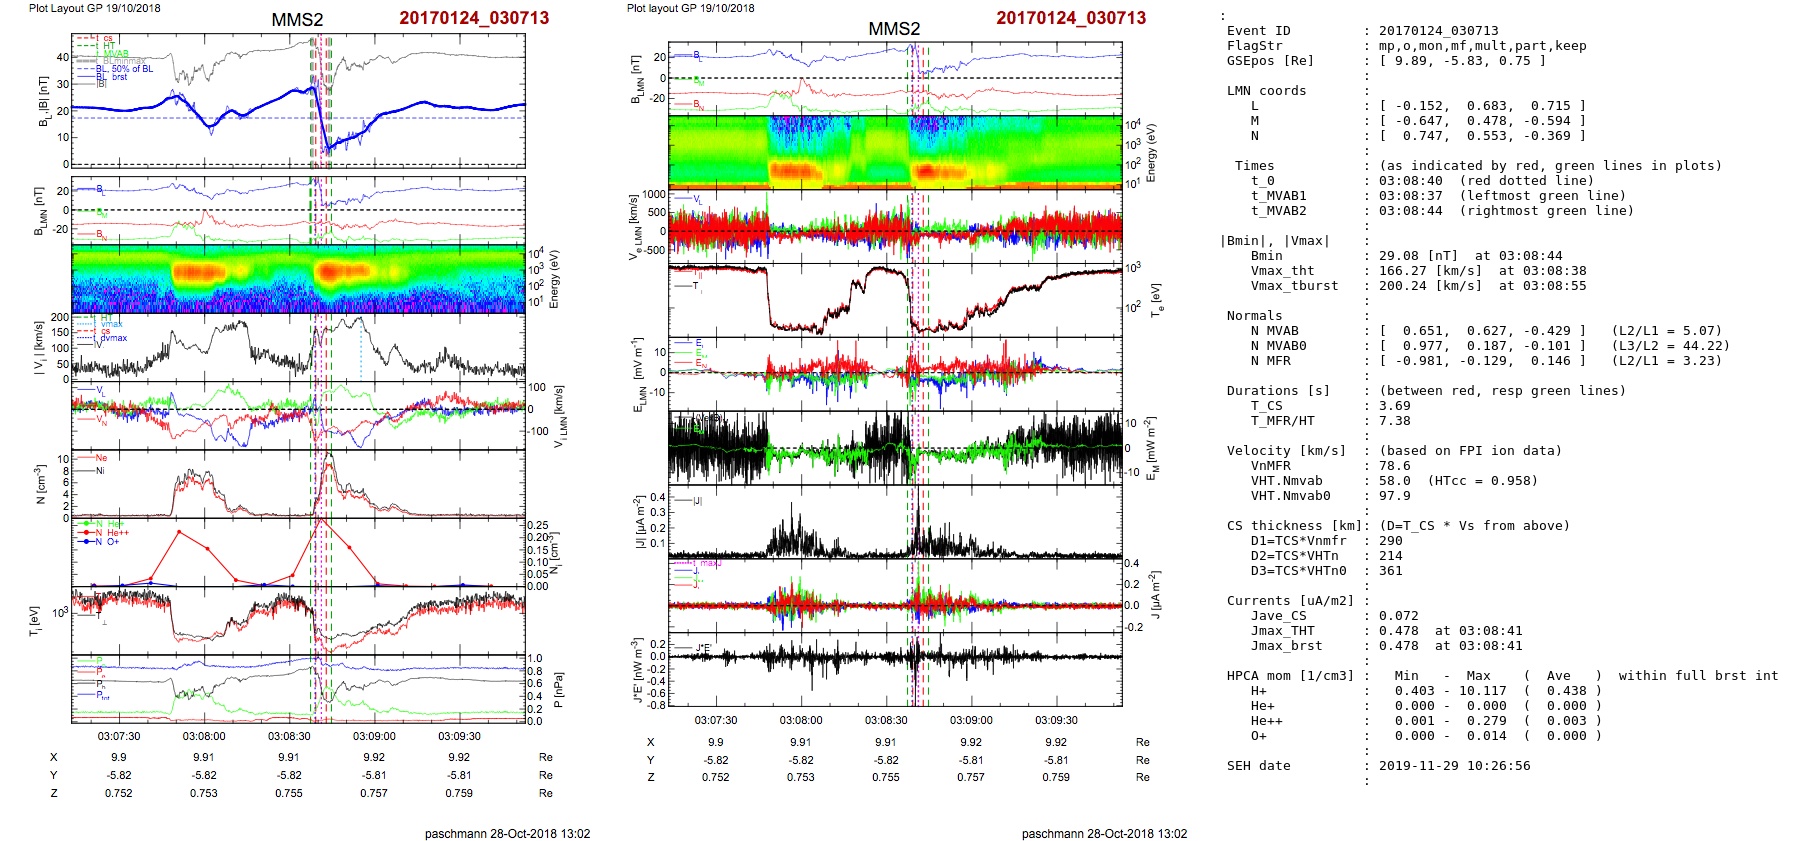Screen dimensions: 1804x841
Task: Select the 03:08:00 time tick under left plot
Action: 204,736
